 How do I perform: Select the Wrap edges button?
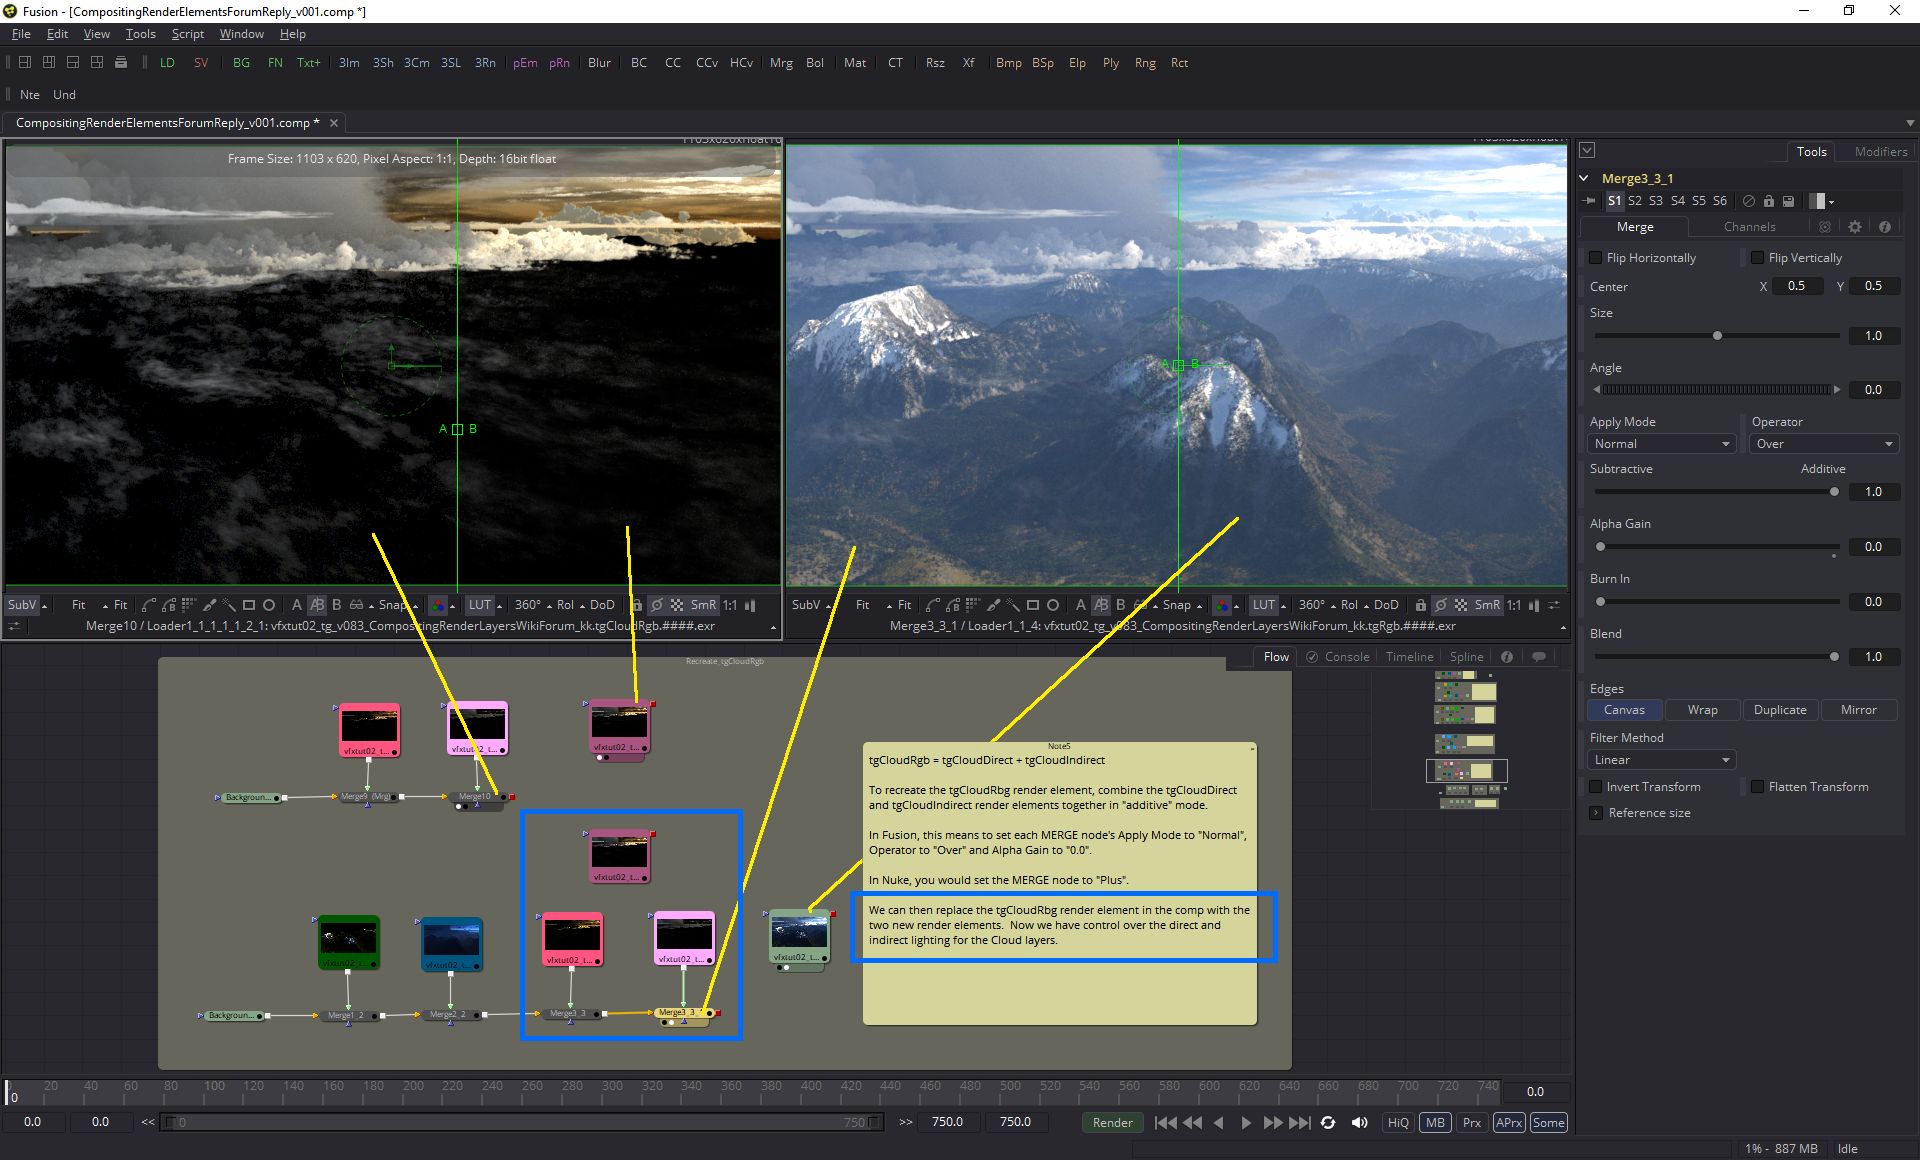(x=1702, y=710)
